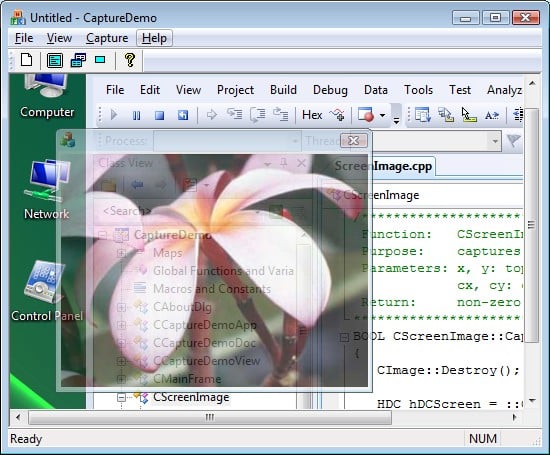Click the A with arrow text editor icon

[492, 115]
